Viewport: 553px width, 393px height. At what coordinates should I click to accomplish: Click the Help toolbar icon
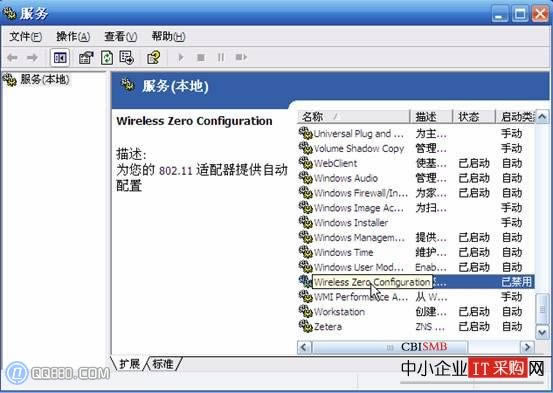coord(154,58)
